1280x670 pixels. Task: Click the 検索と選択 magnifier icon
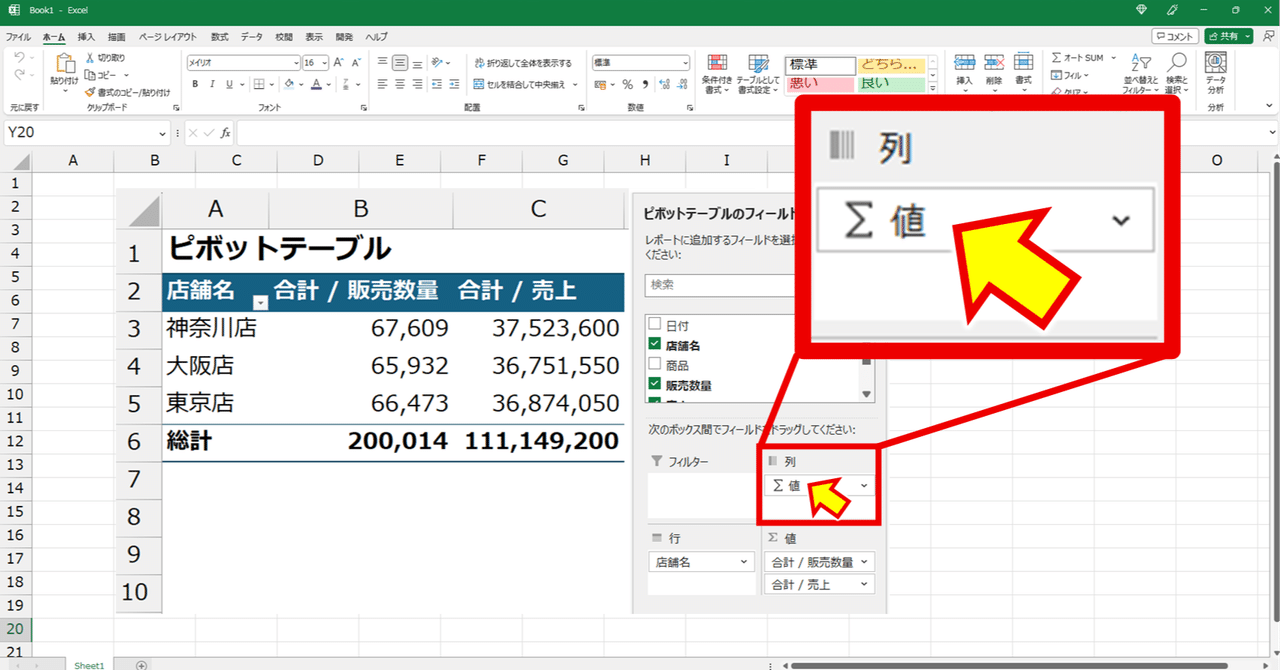1177,62
